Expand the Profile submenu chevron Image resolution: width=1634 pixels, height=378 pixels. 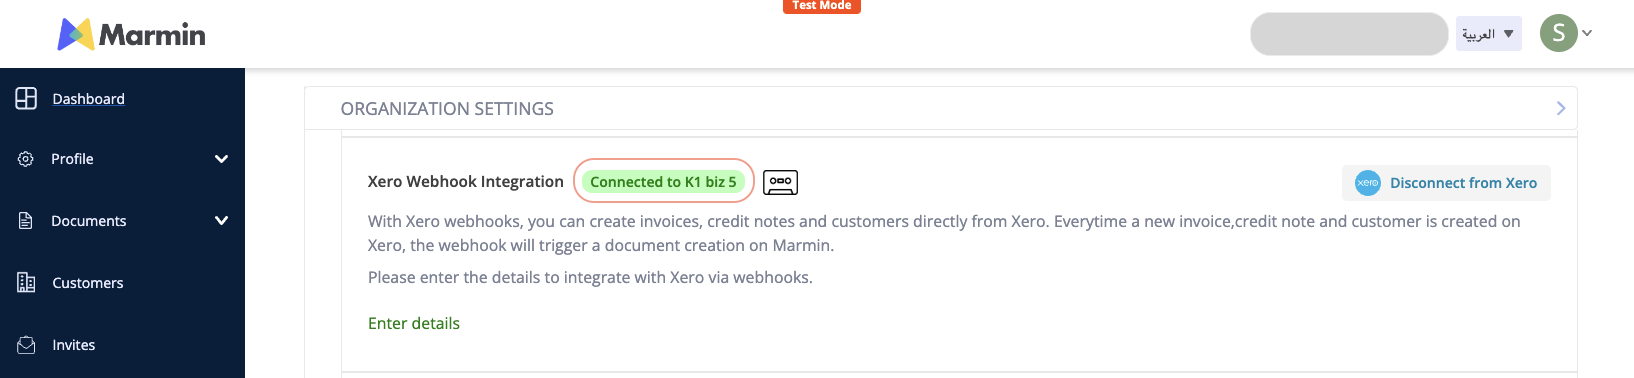point(222,159)
